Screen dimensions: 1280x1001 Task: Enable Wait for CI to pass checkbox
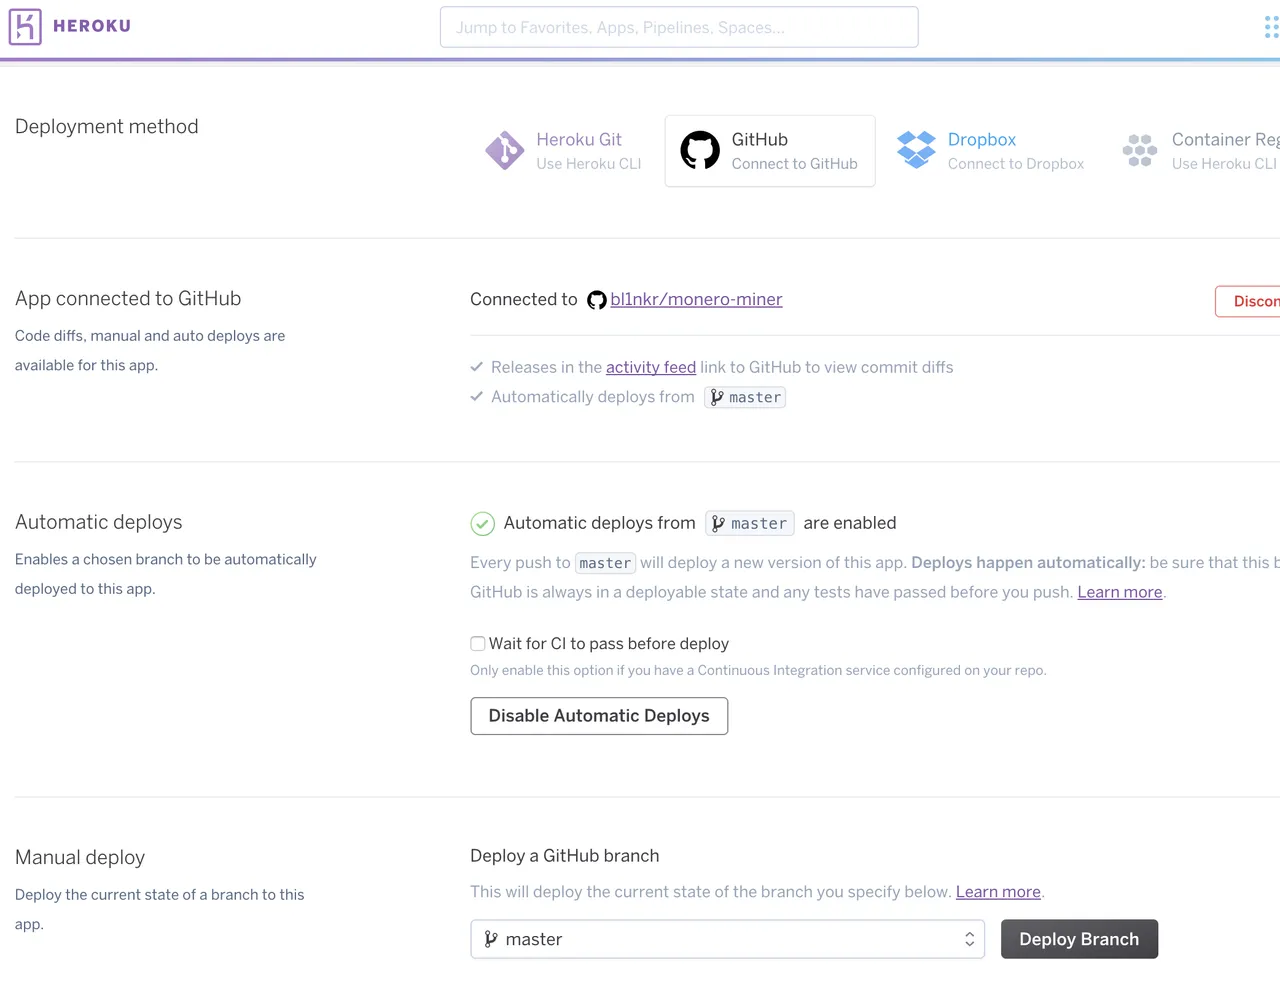pyautogui.click(x=478, y=644)
